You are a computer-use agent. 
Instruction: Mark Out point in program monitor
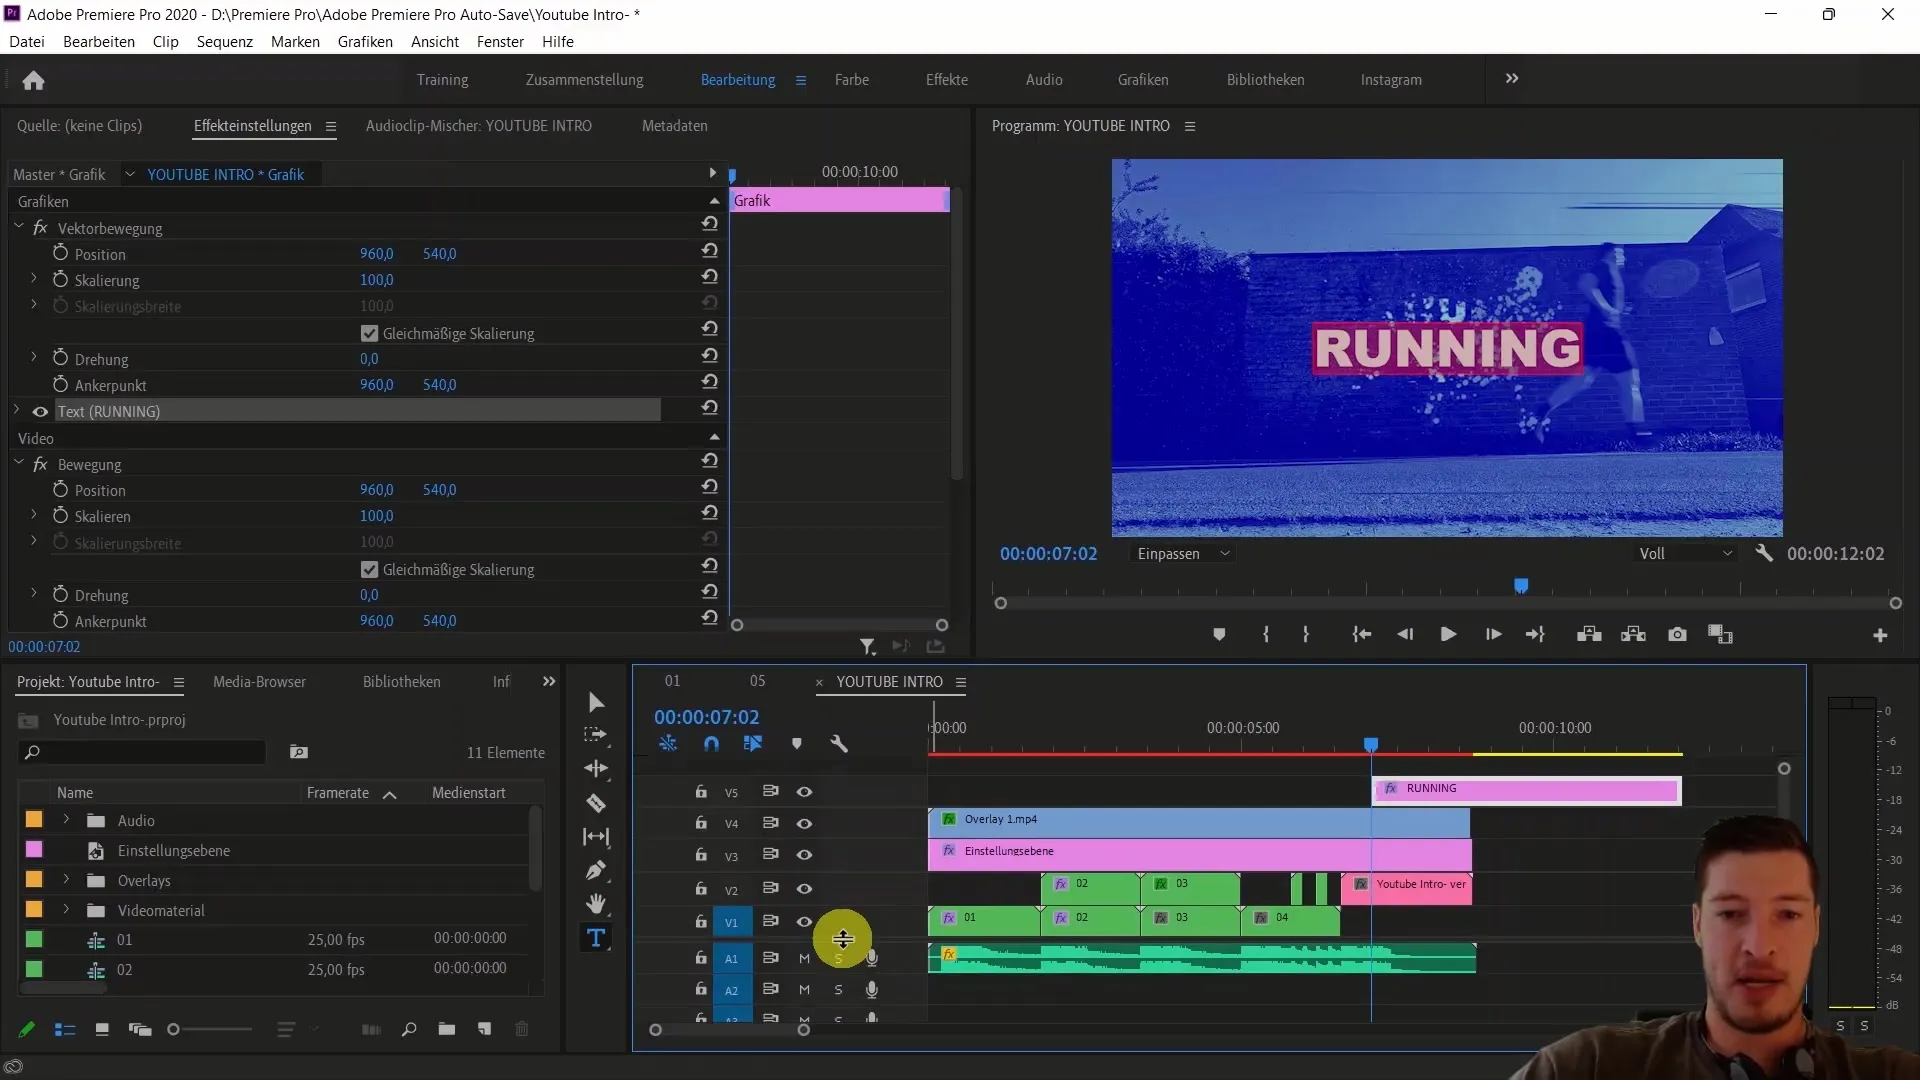pos(1306,635)
